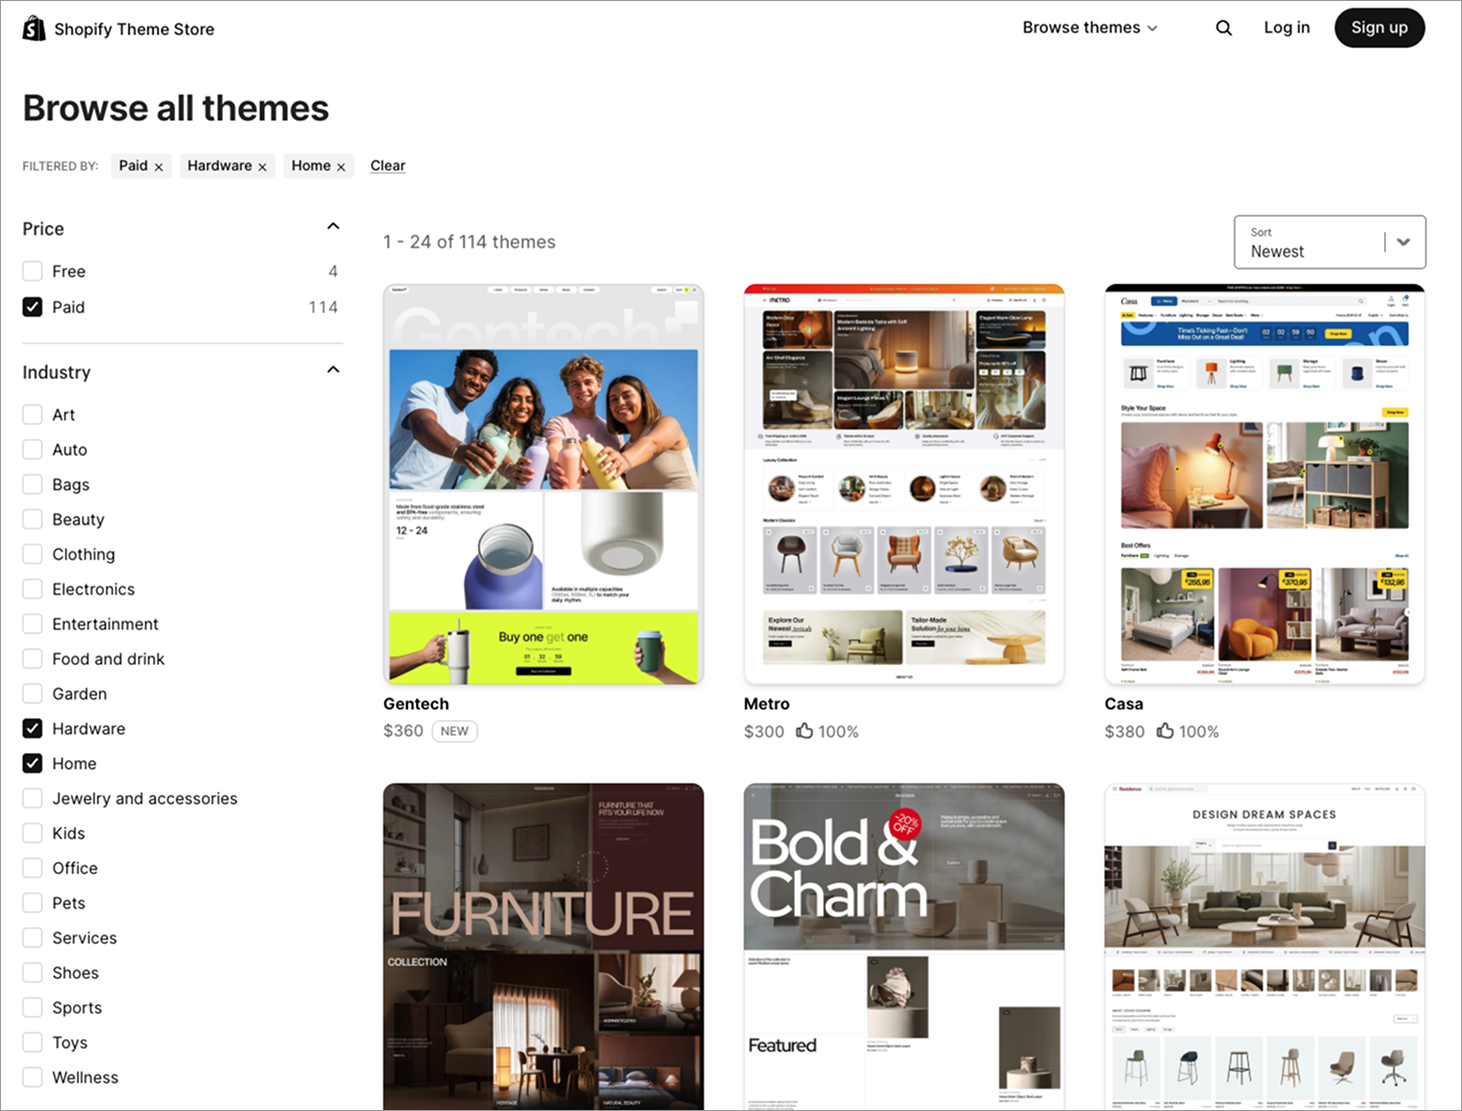Click the Shopify logo icon
The image size is (1462, 1111).
33,27
